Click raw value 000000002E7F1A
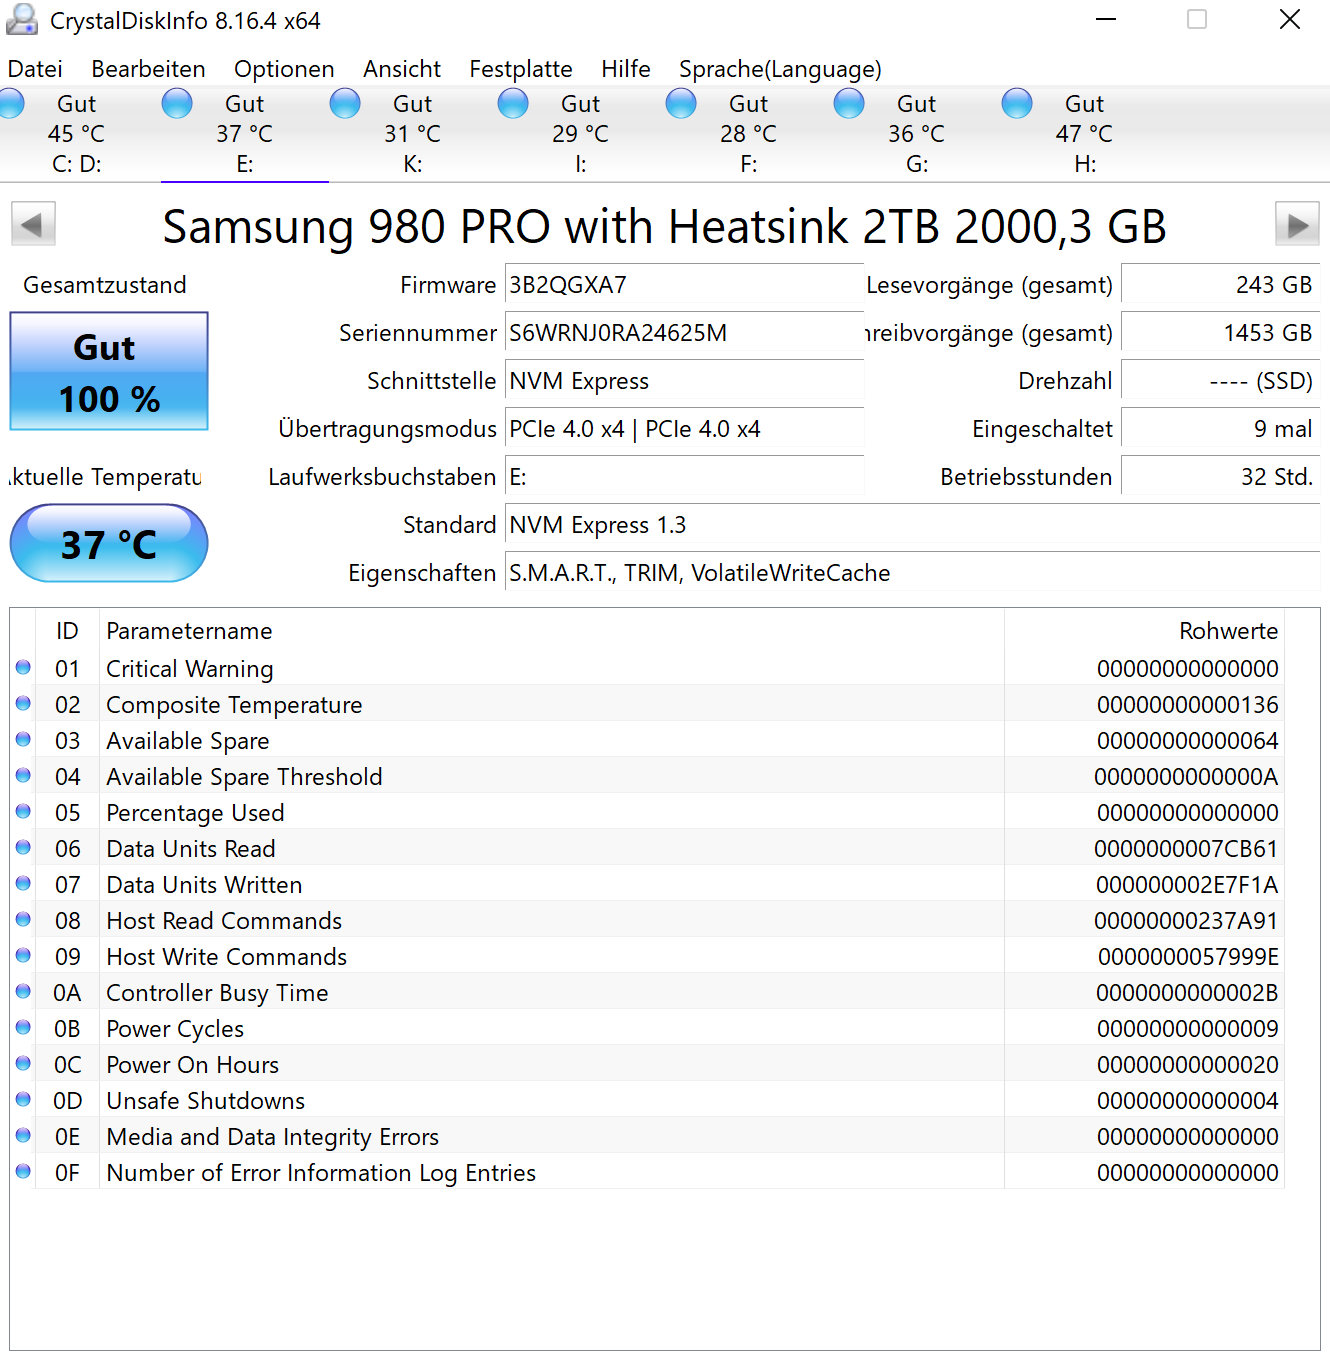 point(1187,885)
